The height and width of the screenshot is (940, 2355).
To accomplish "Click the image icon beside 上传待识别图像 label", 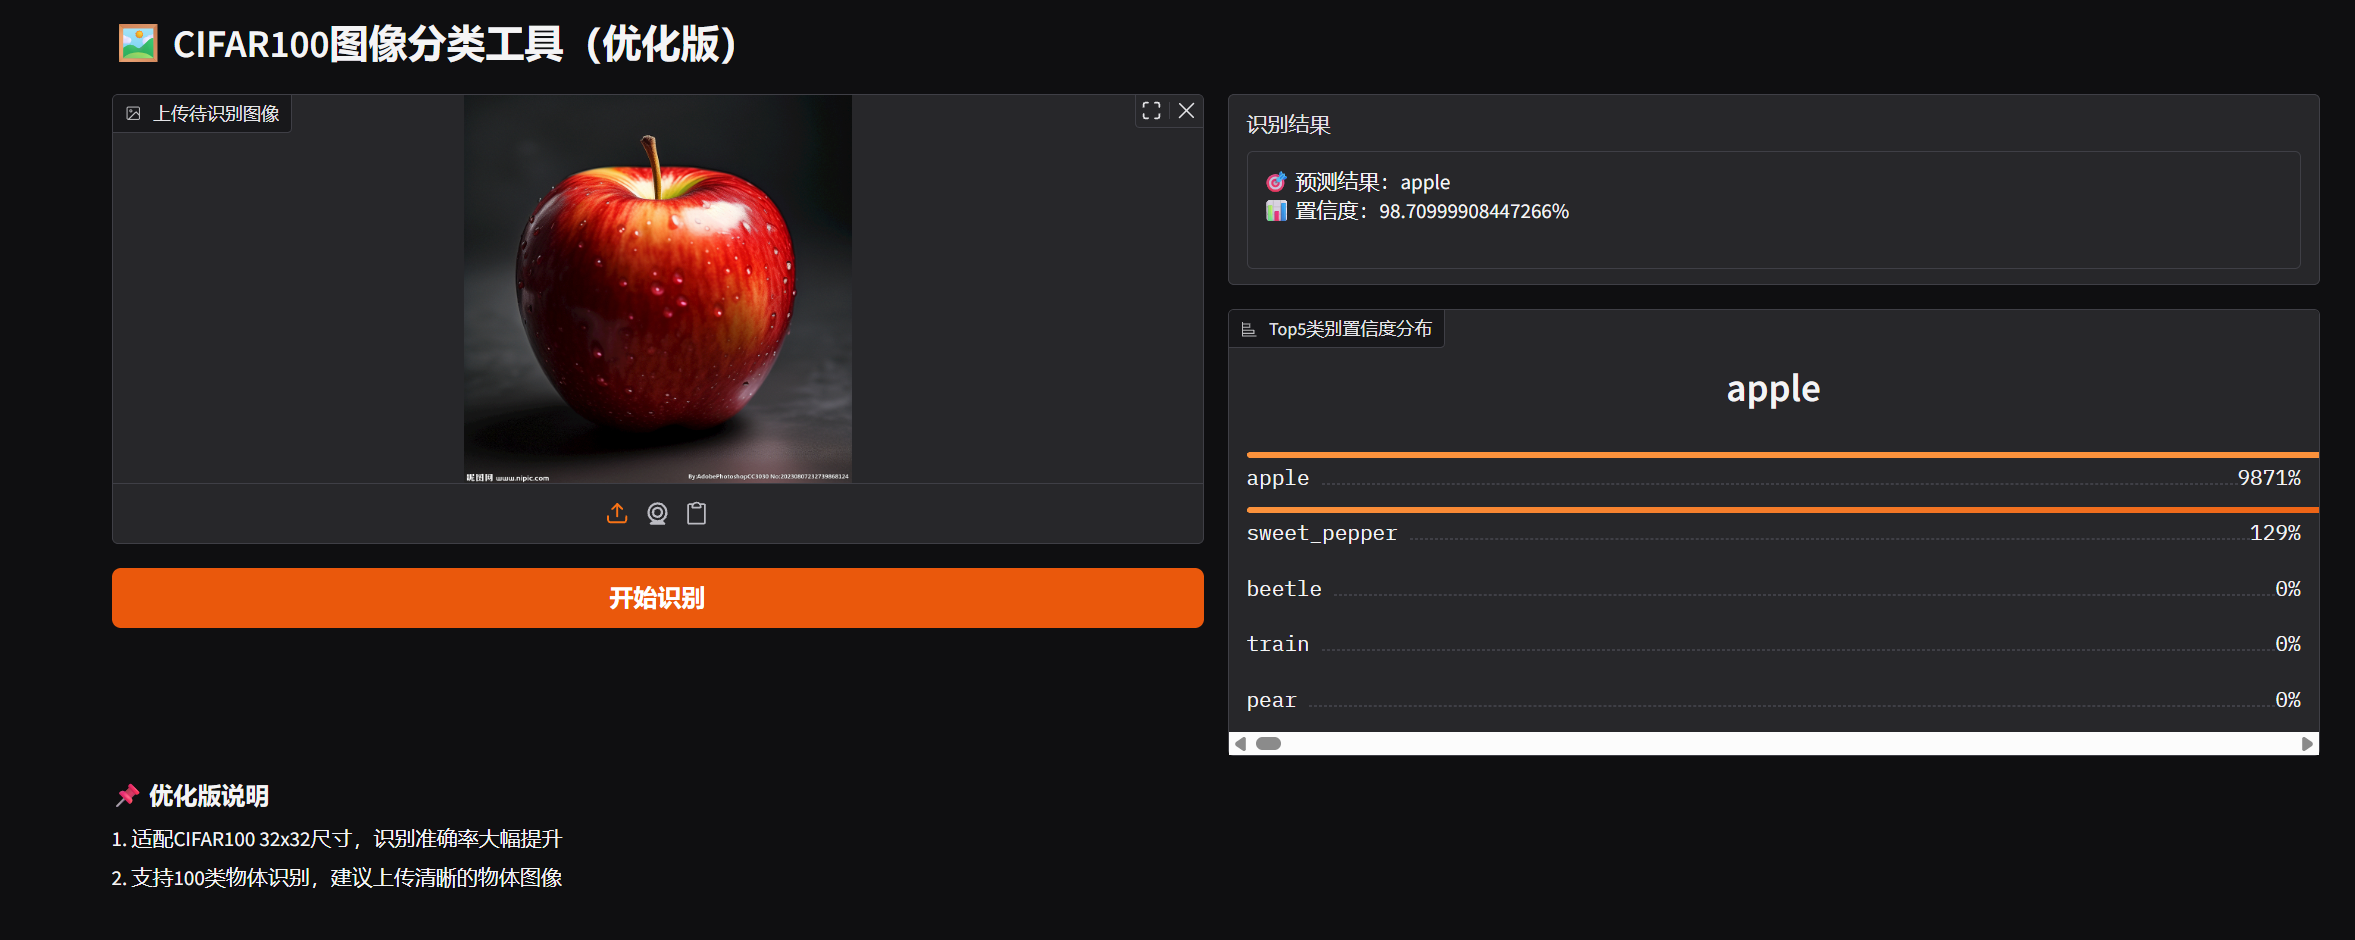I will (133, 114).
